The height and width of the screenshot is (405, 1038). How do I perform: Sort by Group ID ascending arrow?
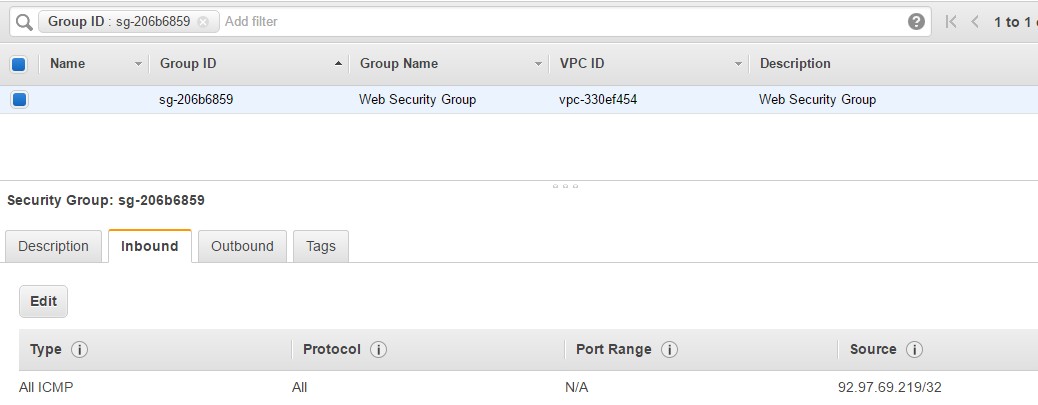coord(338,64)
